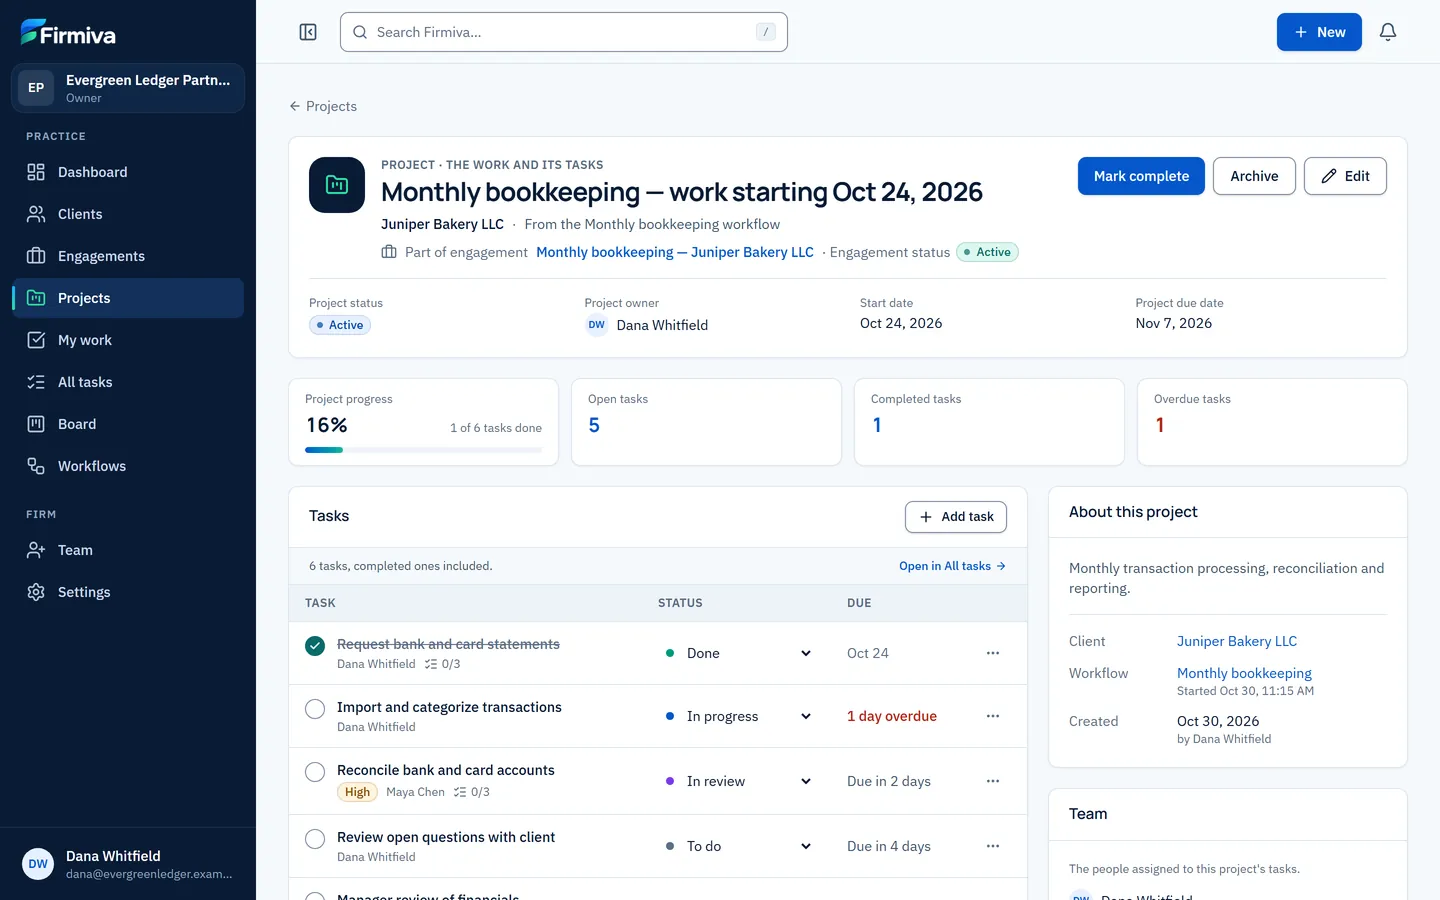Image resolution: width=1440 pixels, height=900 pixels.
Task: Open more options for Request bank statements task
Action: (993, 653)
